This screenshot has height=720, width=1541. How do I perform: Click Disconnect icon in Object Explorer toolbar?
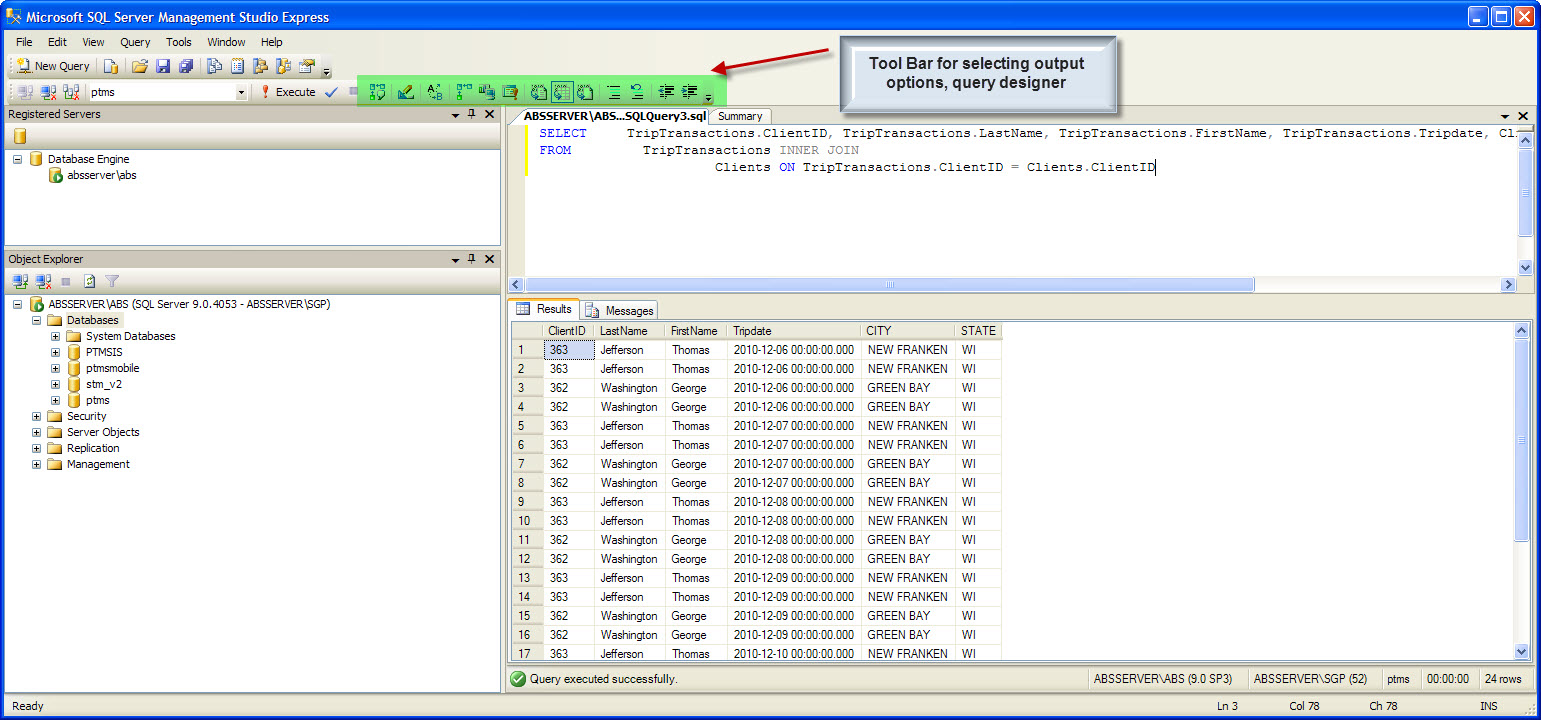tap(43, 282)
